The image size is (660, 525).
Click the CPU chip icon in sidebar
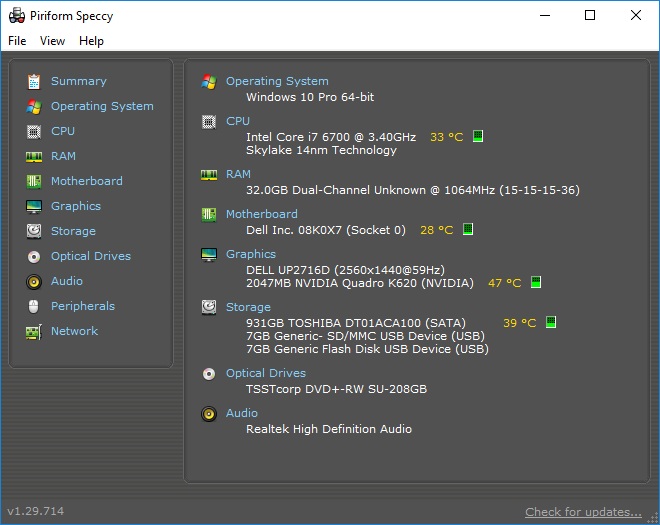[34, 132]
